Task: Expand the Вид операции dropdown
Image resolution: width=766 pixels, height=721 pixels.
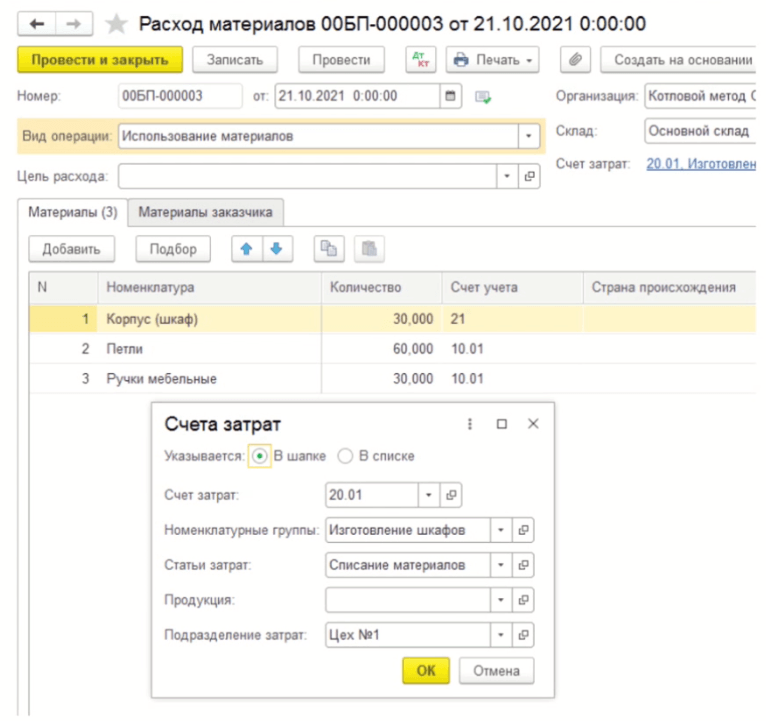Action: click(528, 136)
